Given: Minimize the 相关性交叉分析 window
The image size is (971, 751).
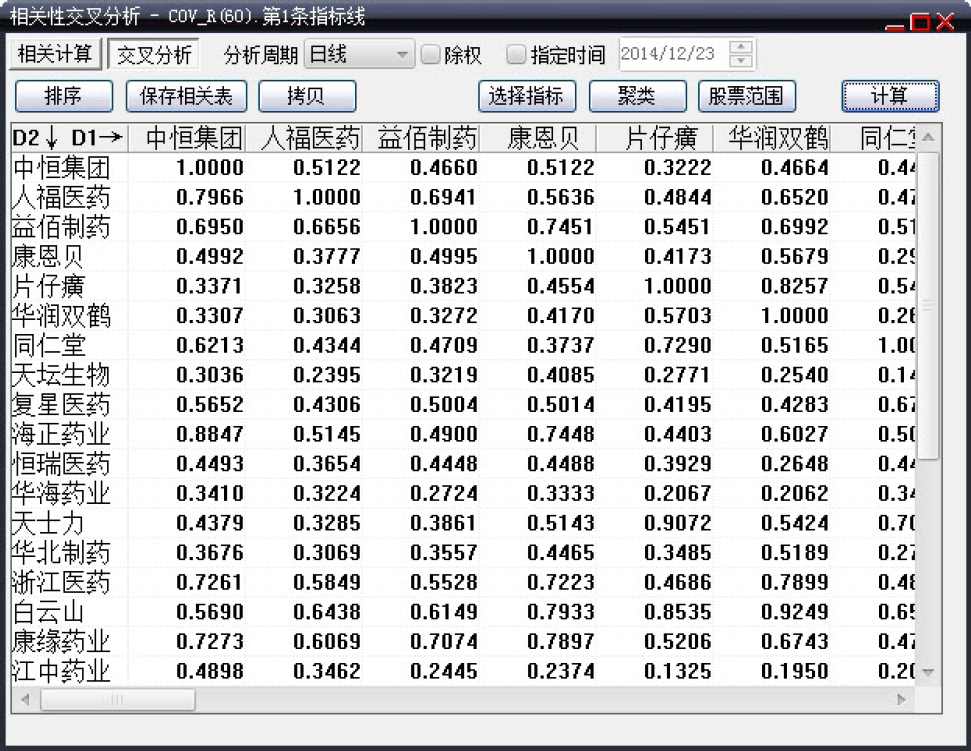Looking at the screenshot, I should pos(895,27).
